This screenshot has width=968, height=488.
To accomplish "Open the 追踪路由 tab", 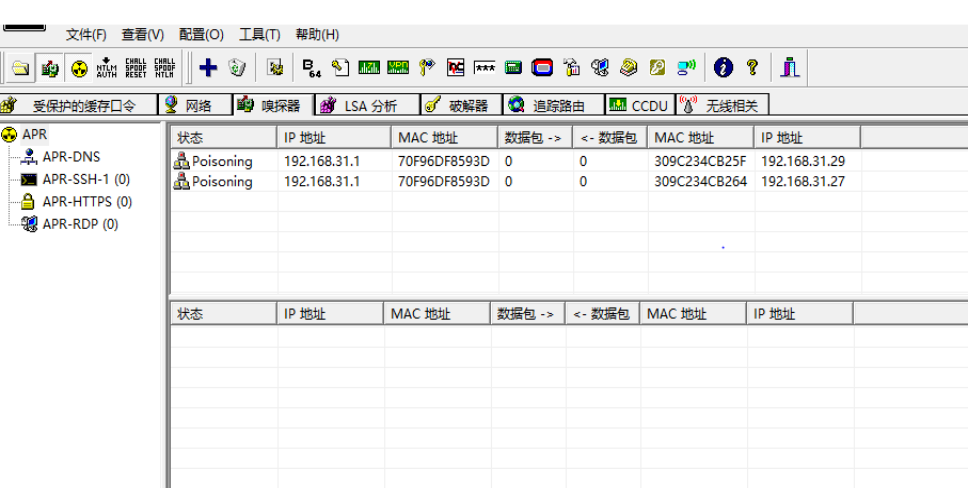I will tap(554, 105).
